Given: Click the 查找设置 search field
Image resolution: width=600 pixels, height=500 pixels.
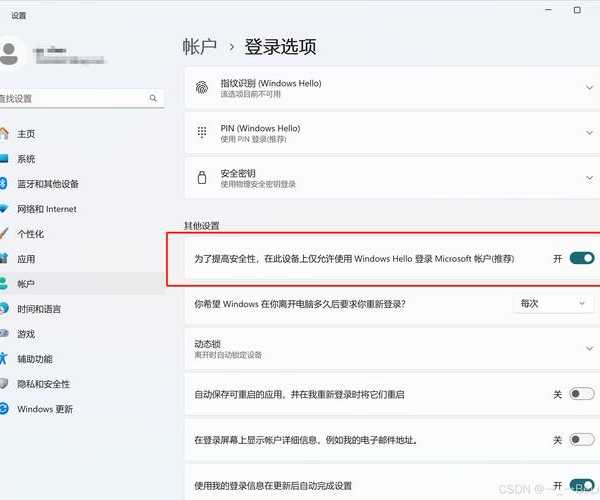Looking at the screenshot, I should click(70, 99).
